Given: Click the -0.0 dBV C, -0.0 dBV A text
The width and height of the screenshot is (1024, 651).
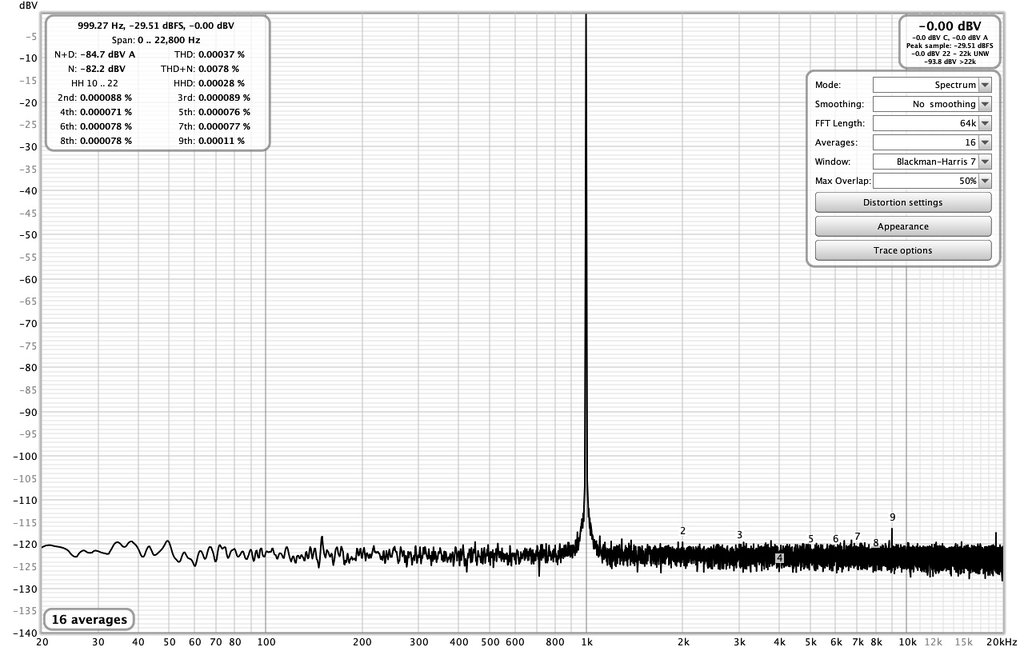Looking at the screenshot, I should click(x=950, y=38).
